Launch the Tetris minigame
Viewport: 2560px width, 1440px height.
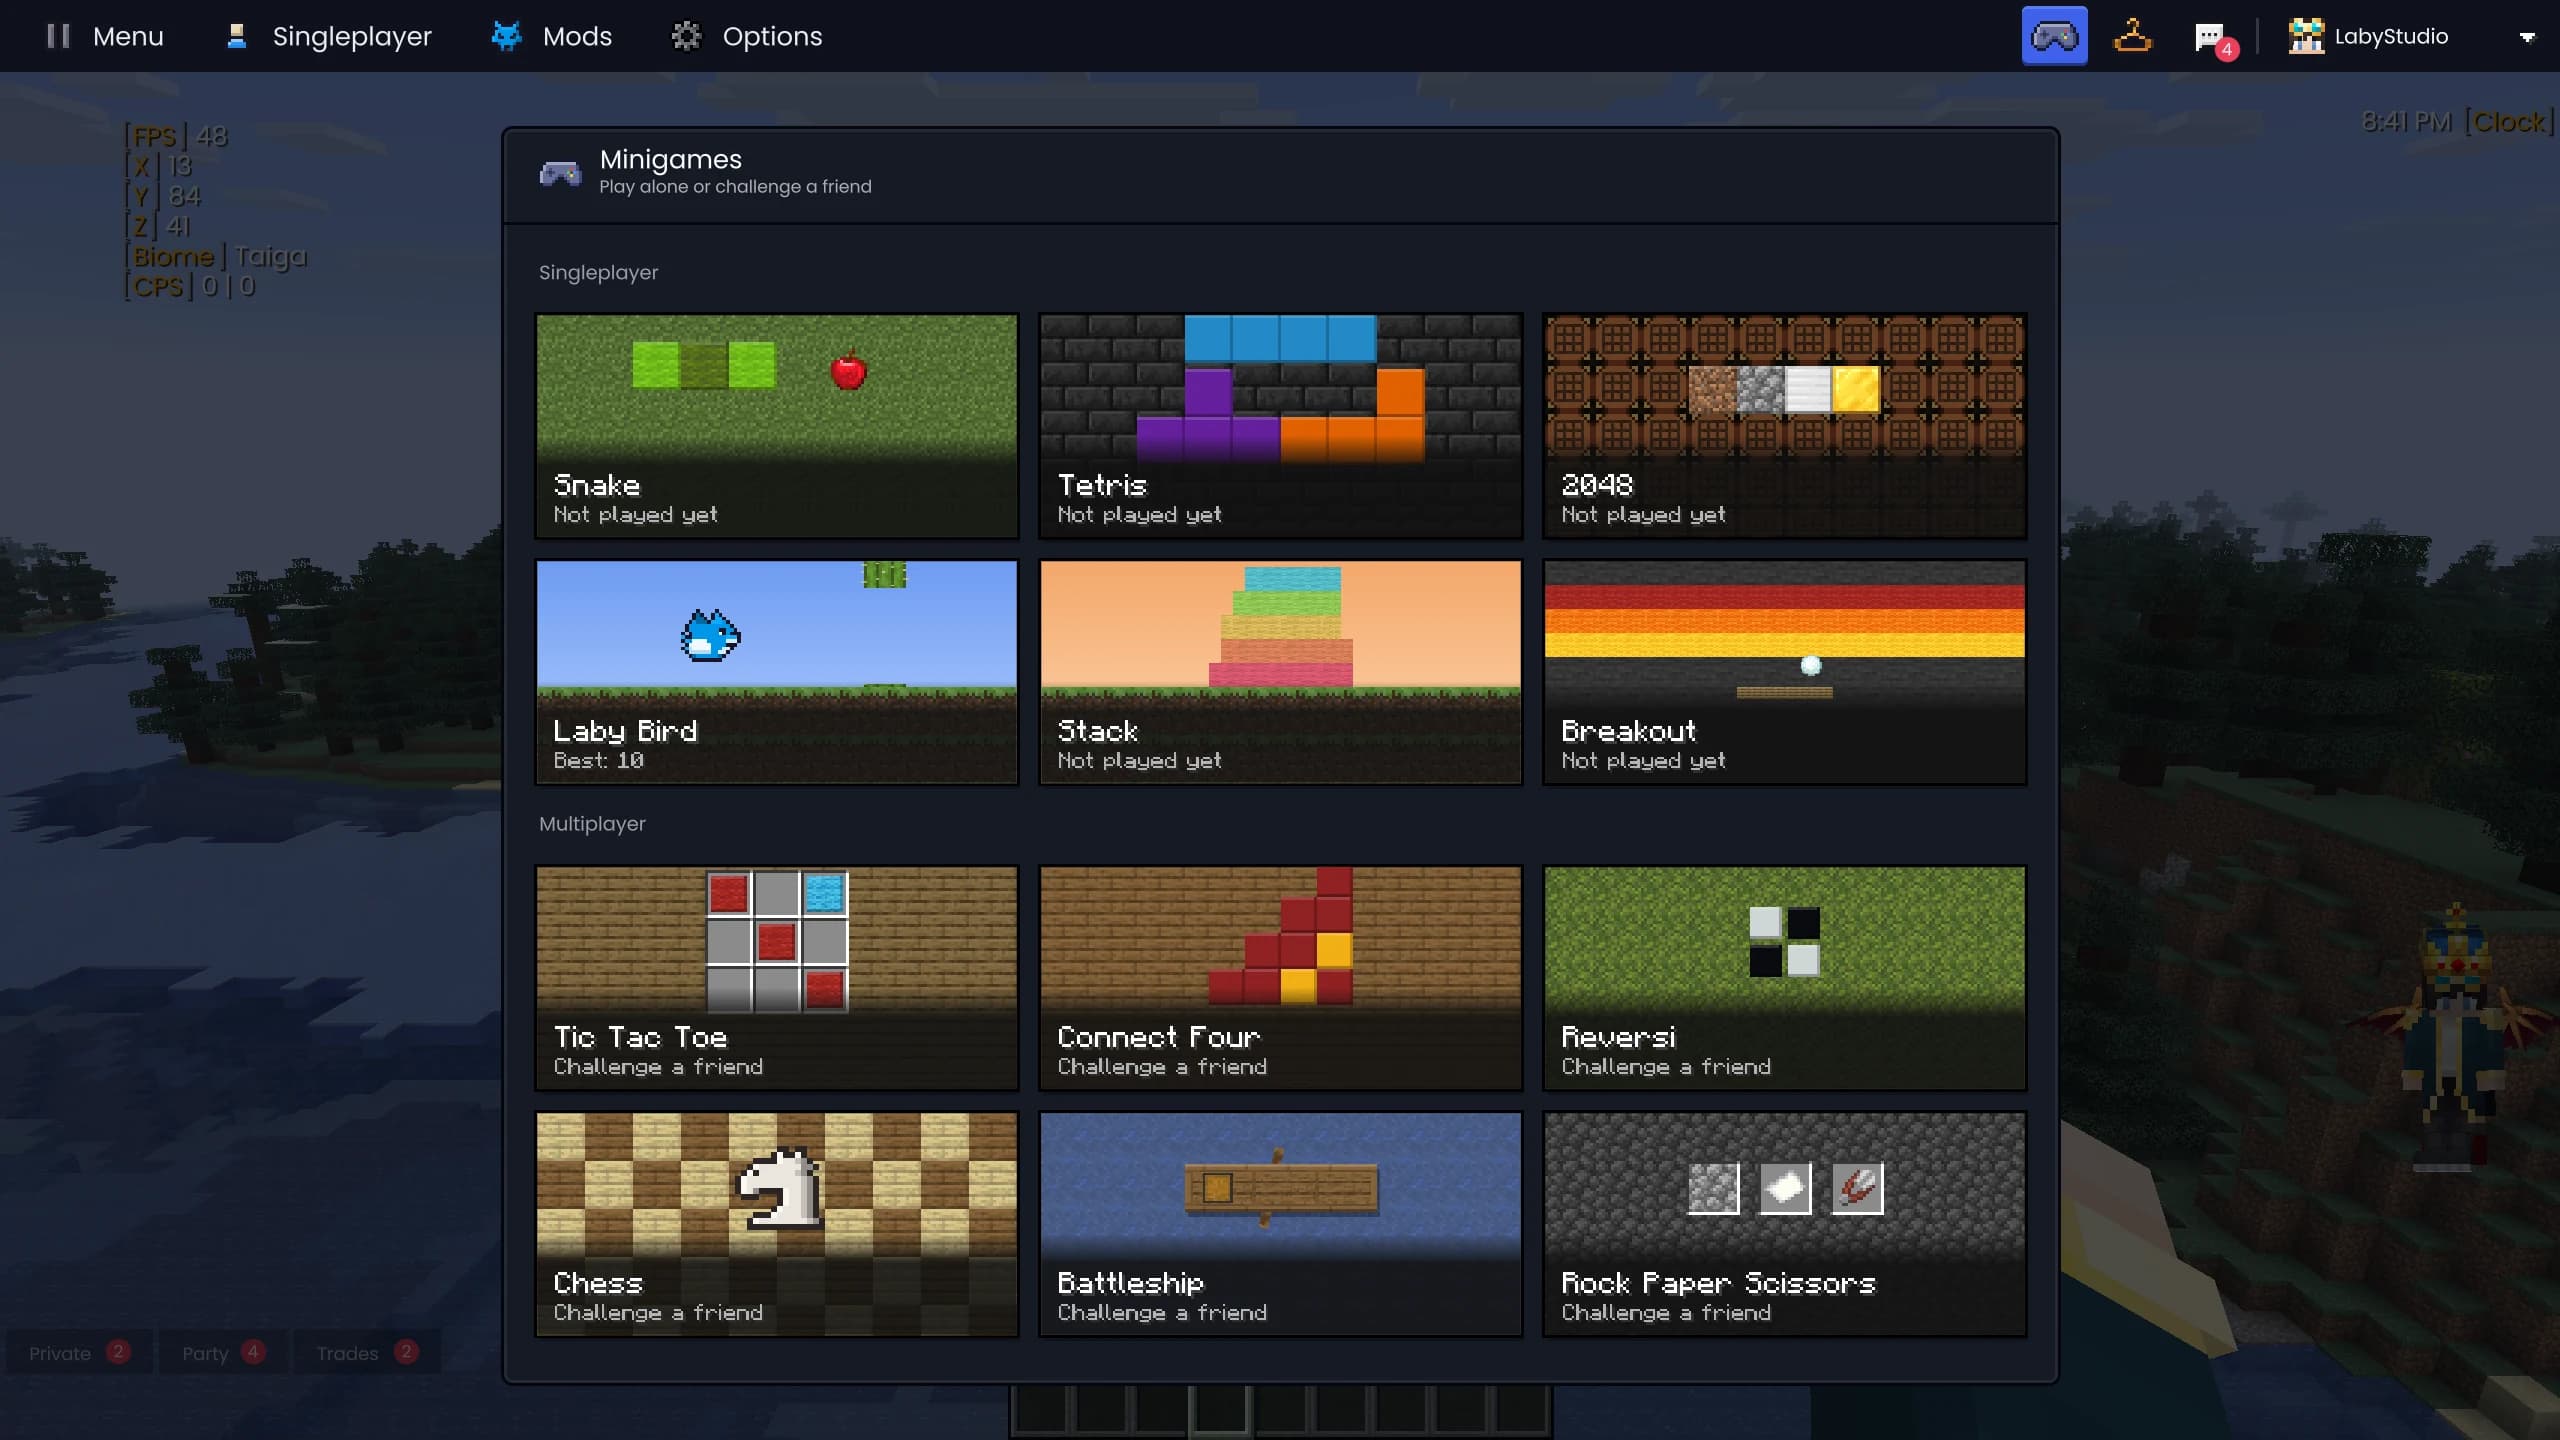click(1281, 426)
